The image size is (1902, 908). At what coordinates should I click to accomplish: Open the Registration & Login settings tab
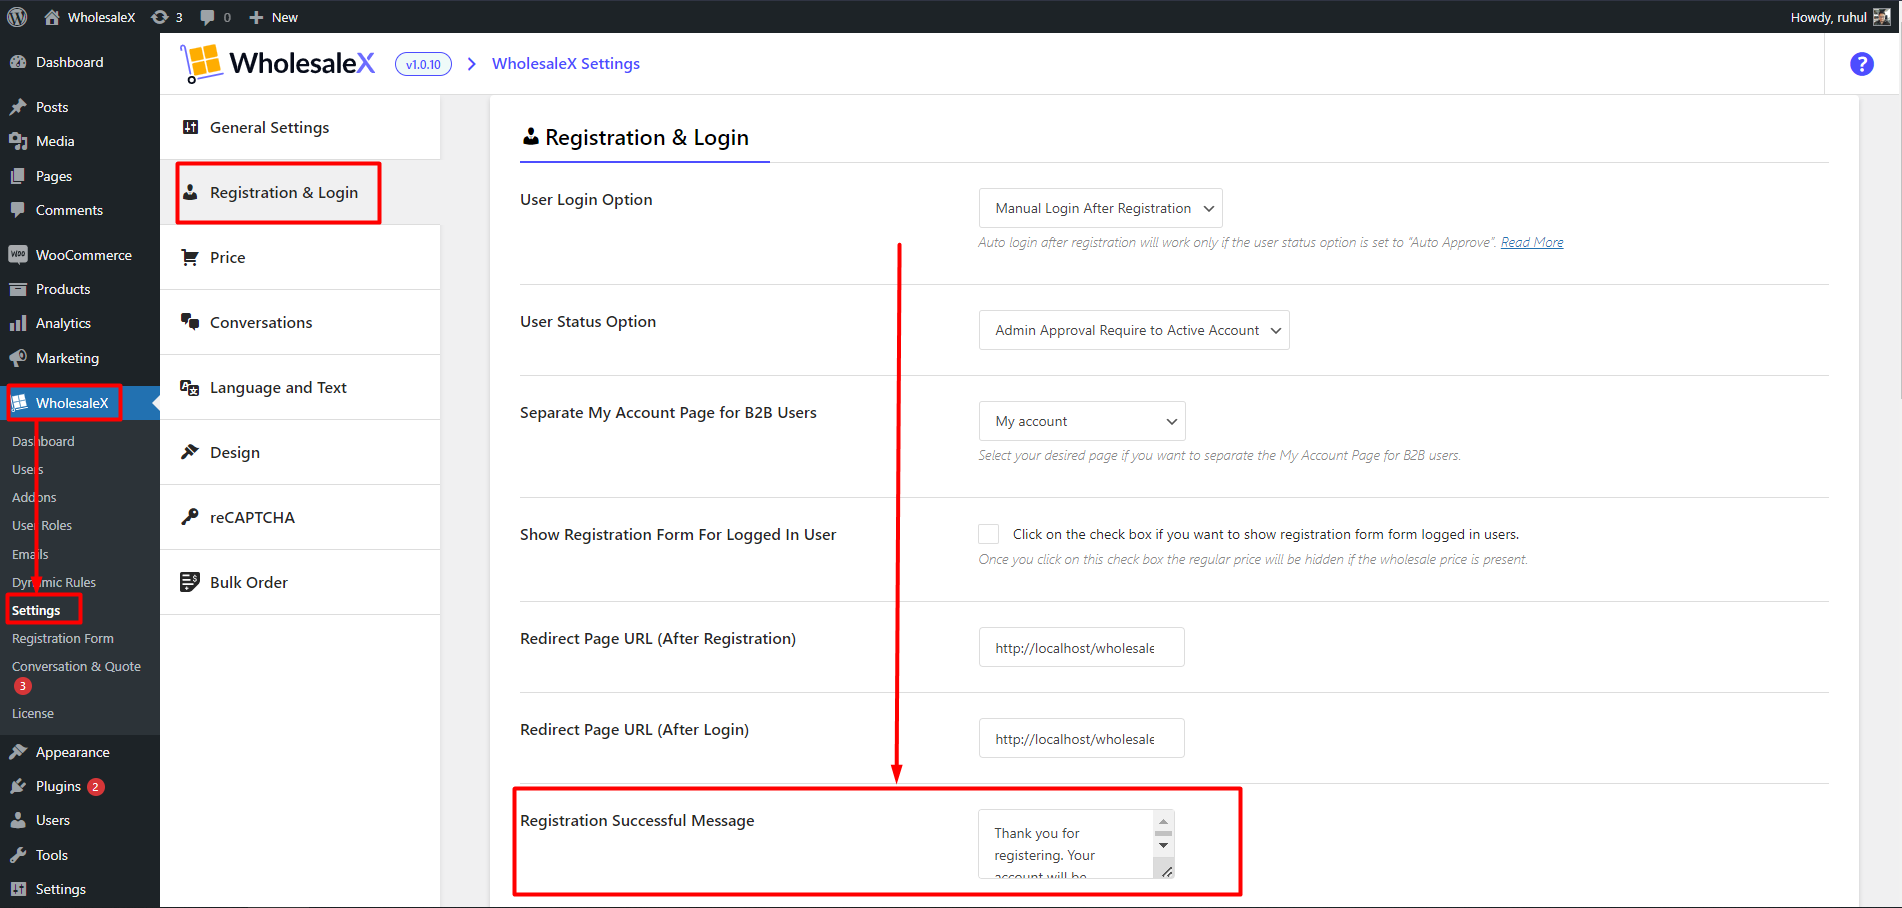point(300,192)
